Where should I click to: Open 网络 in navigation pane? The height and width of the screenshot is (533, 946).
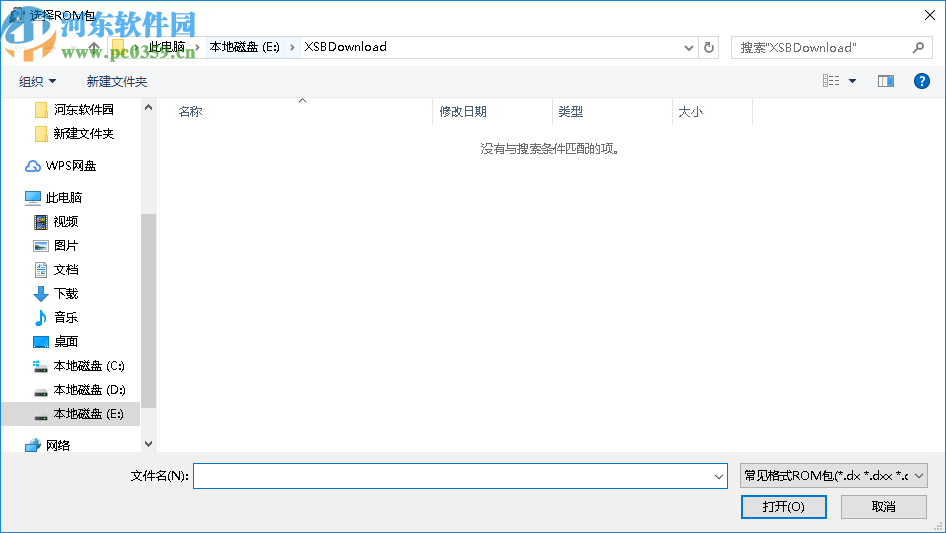(x=58, y=445)
